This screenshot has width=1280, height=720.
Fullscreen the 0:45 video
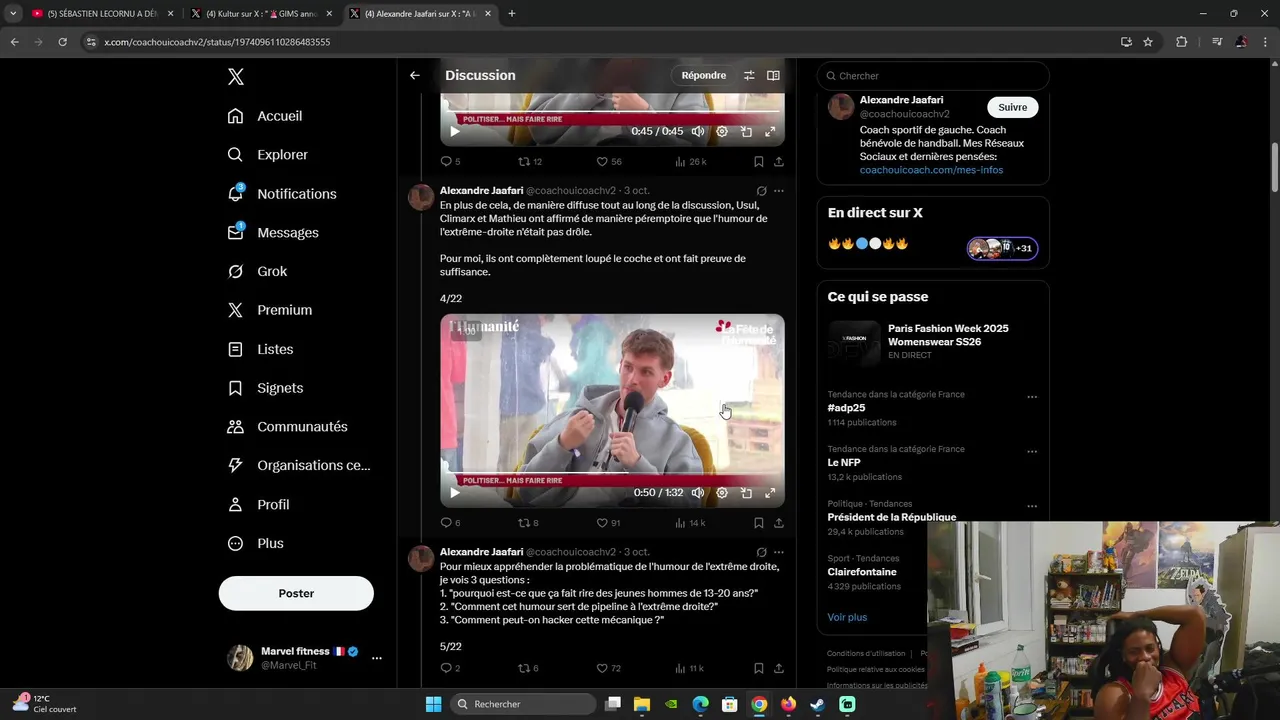coord(770,132)
